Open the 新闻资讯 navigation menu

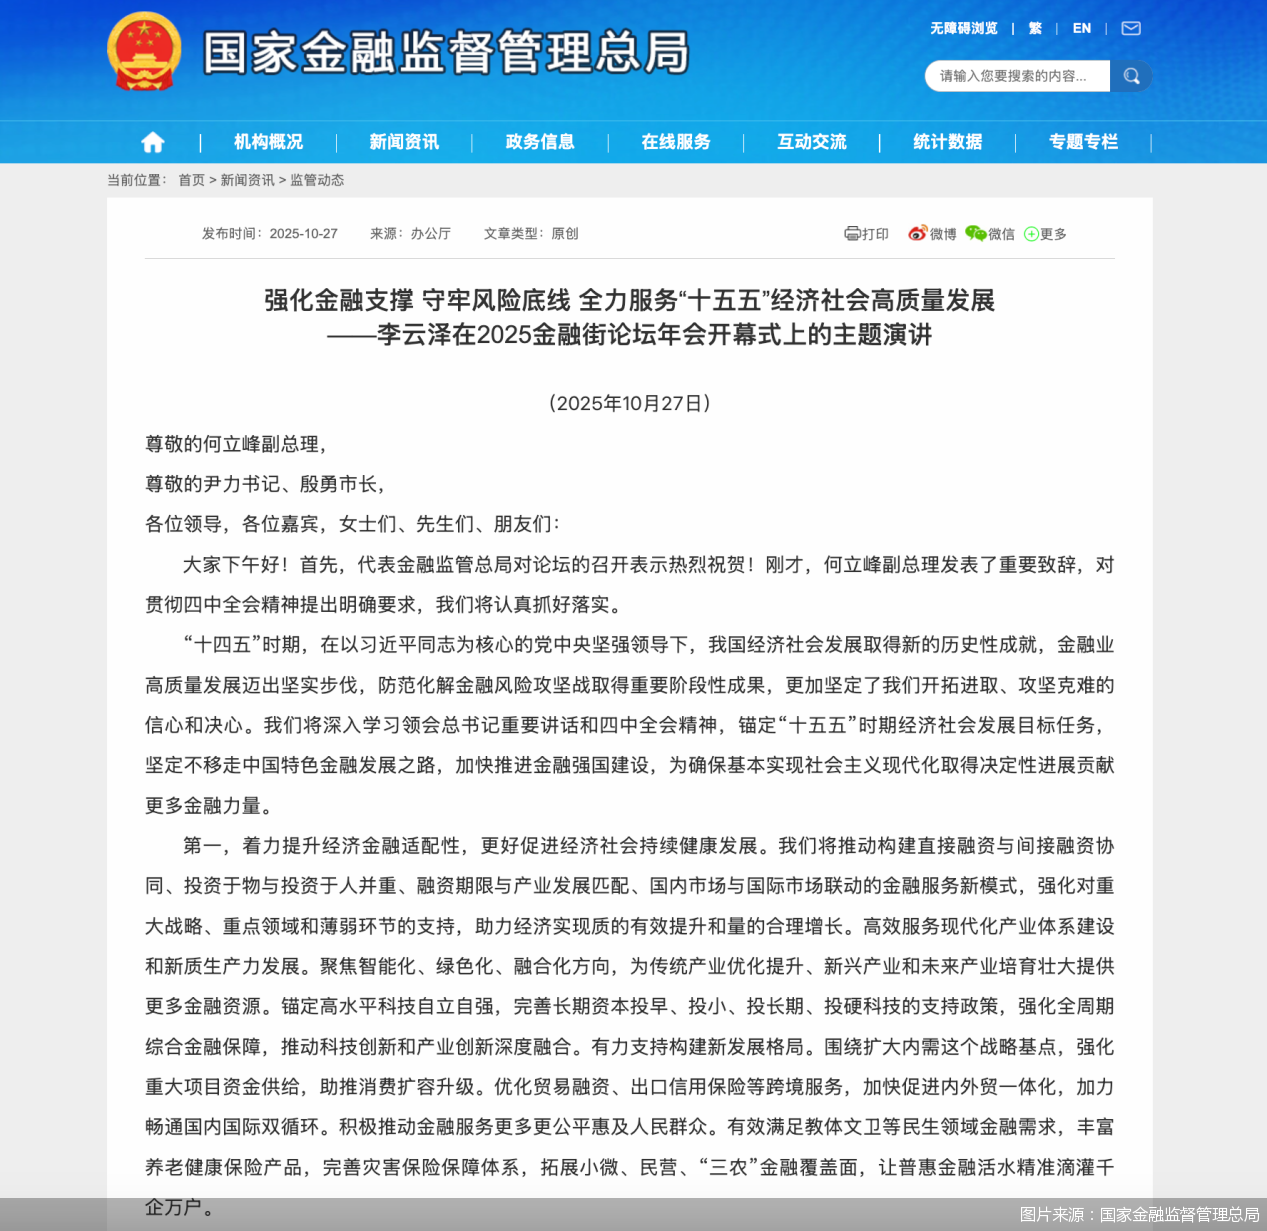[403, 141]
